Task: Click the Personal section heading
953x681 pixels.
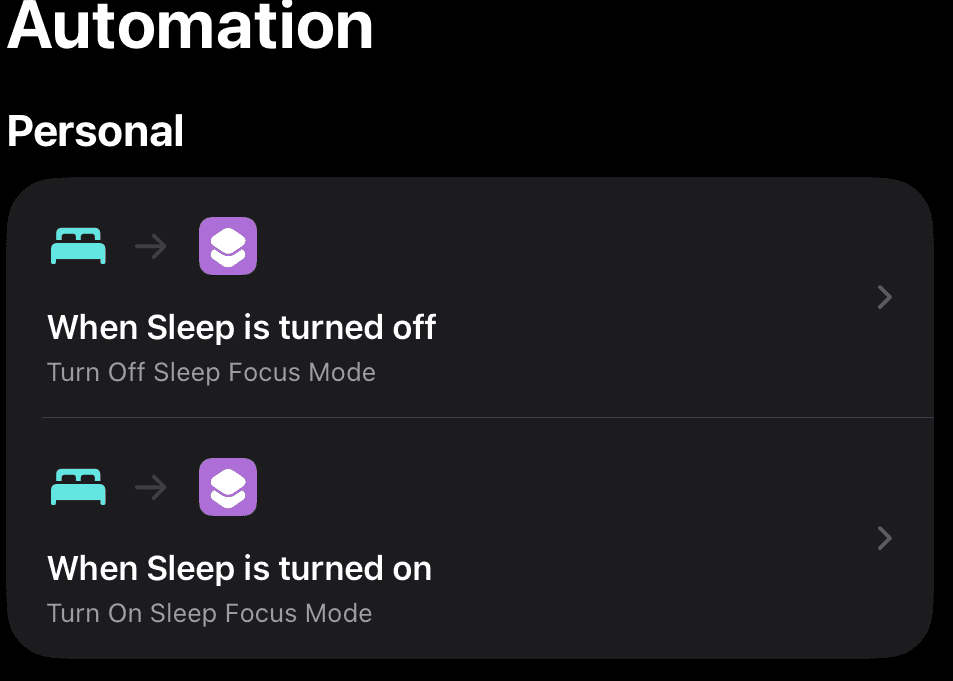Action: 95,131
